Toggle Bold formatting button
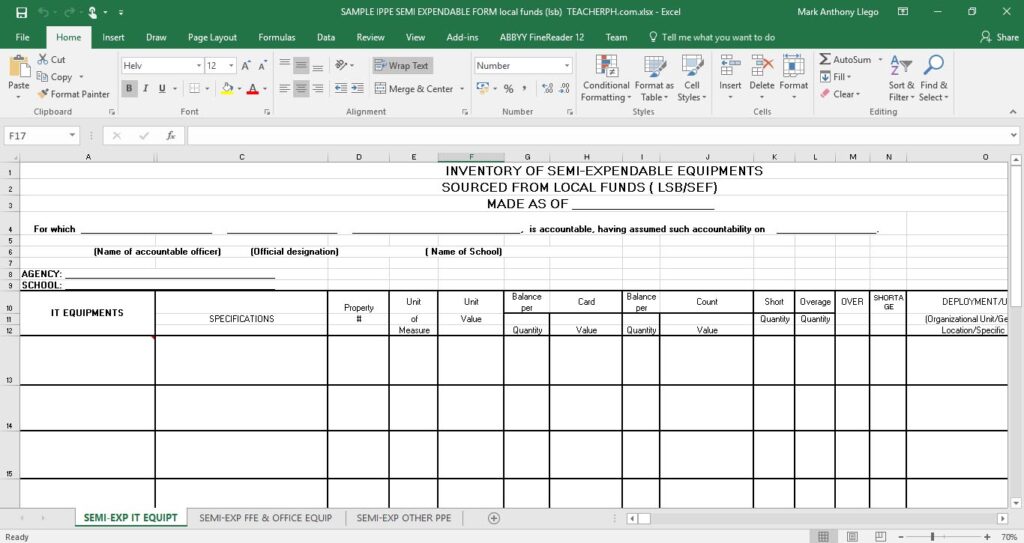This screenshot has width=1024, height=543. [129, 89]
